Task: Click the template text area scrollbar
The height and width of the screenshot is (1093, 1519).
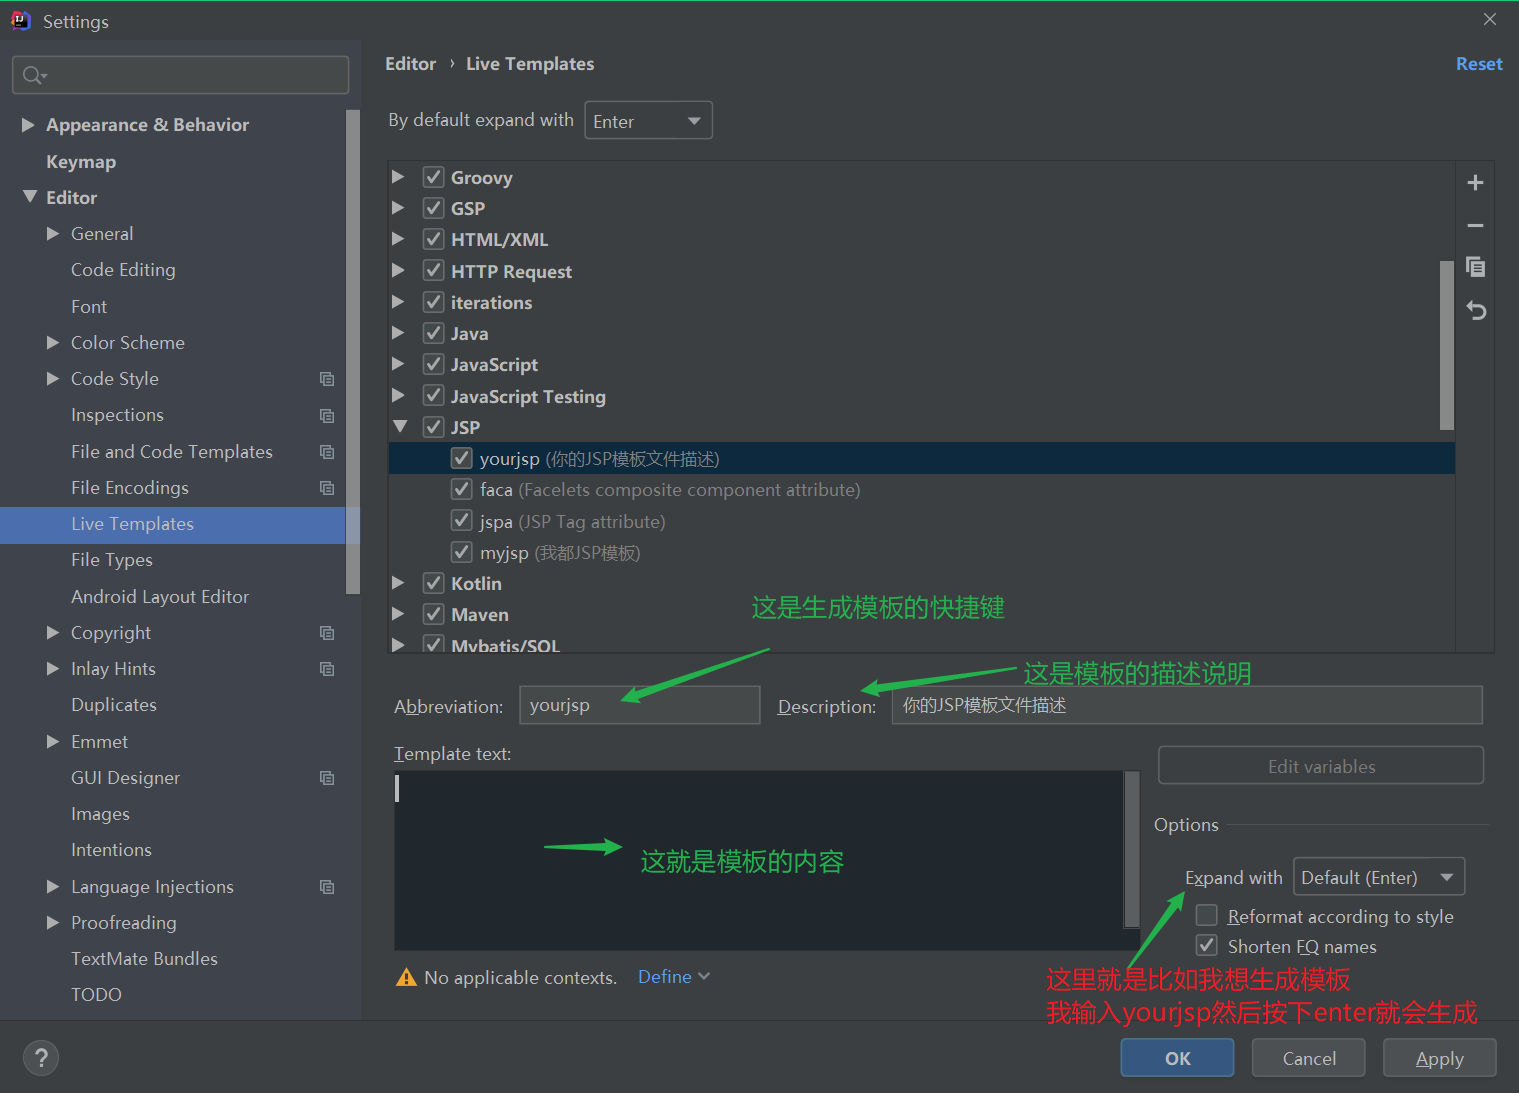Action: pyautogui.click(x=1132, y=849)
